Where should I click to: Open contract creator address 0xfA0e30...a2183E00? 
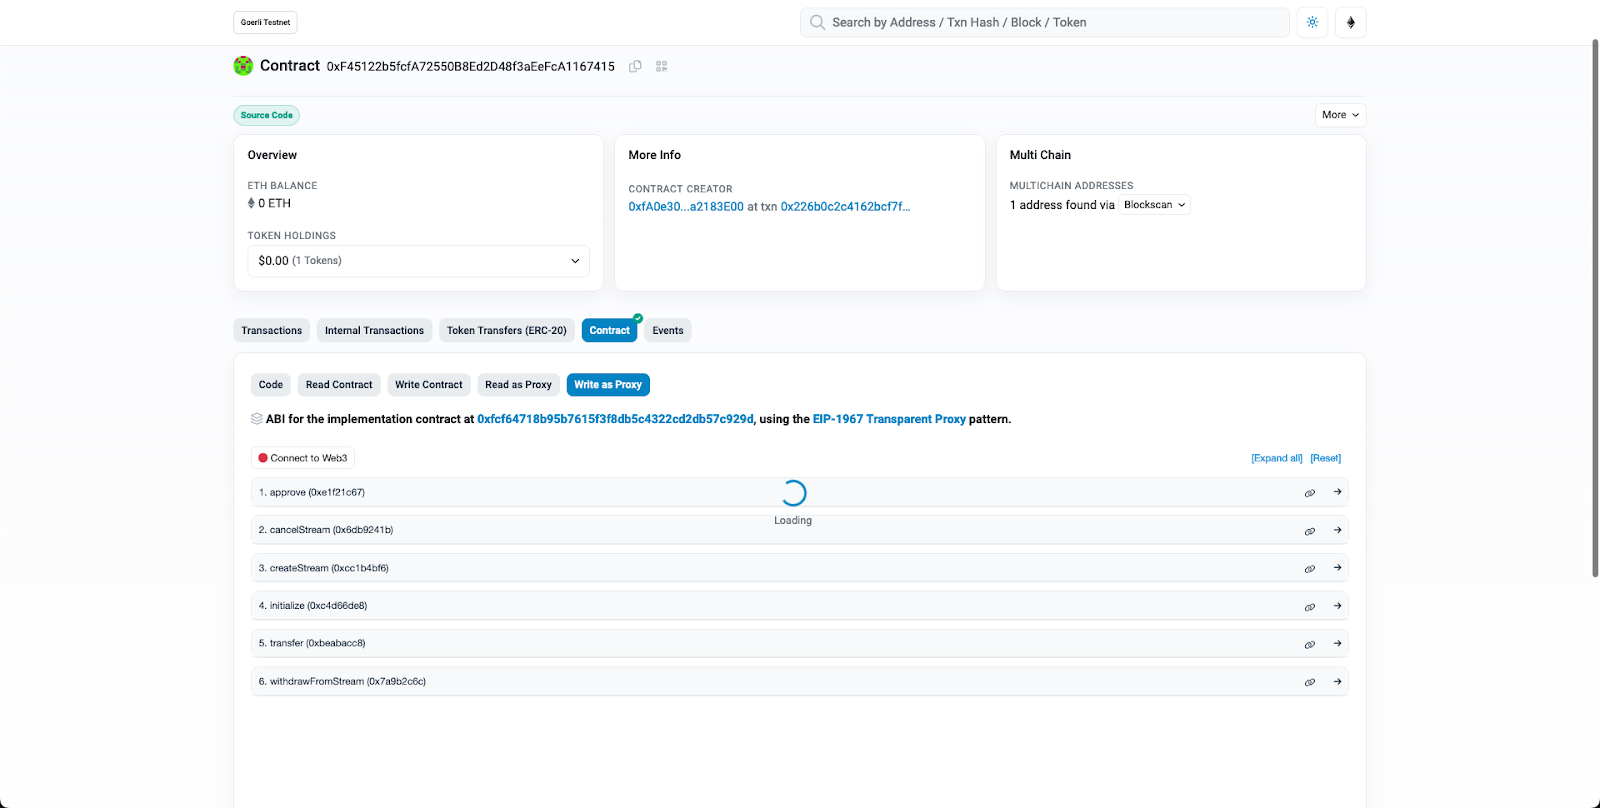point(686,207)
